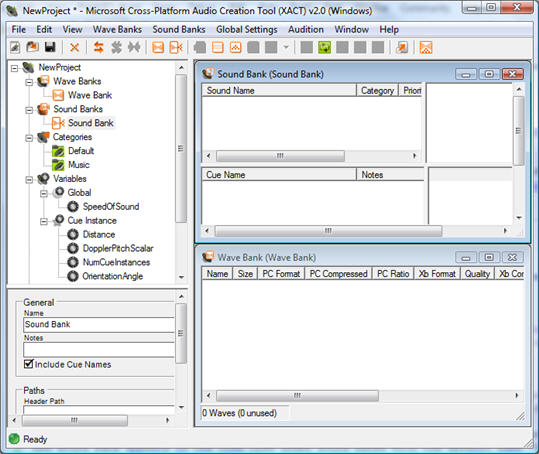Click the Xb Format column header
Image resolution: width=539 pixels, height=454 pixels.
tap(437, 274)
